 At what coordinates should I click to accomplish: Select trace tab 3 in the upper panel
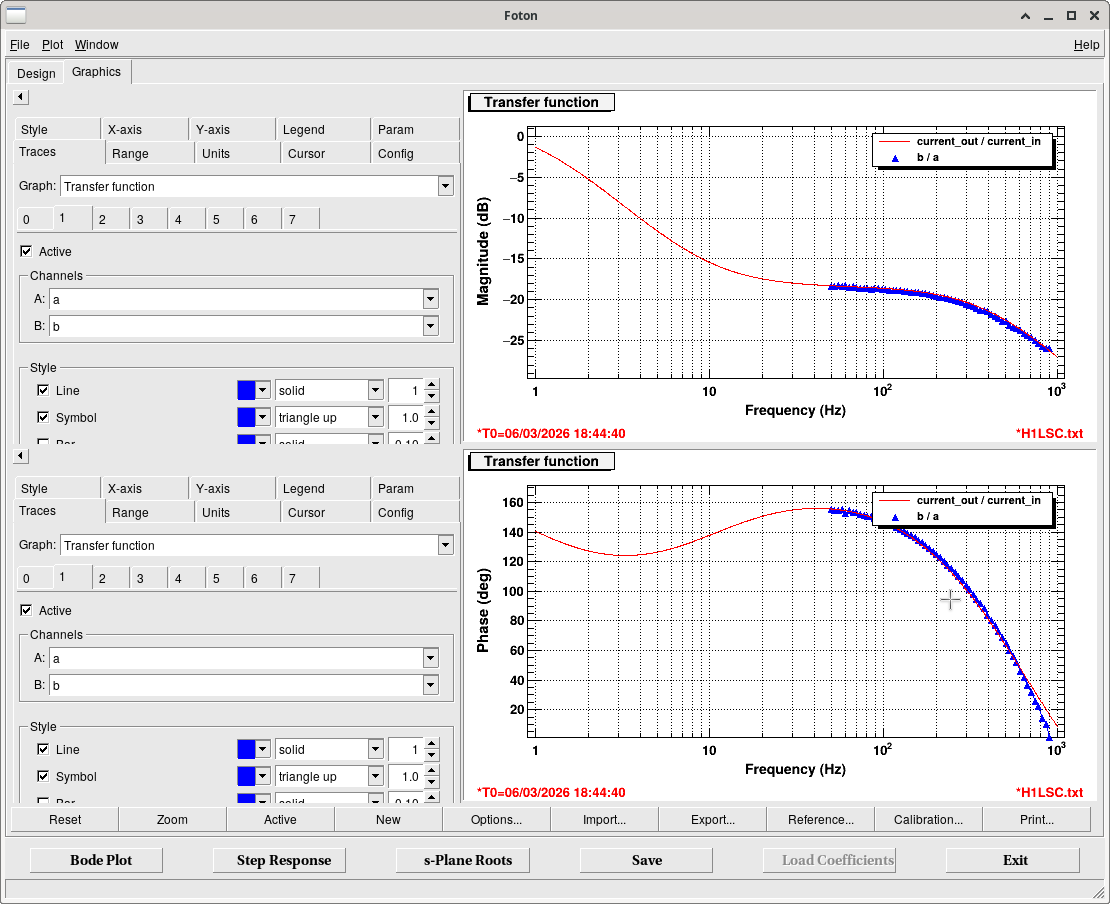[x=140, y=219]
